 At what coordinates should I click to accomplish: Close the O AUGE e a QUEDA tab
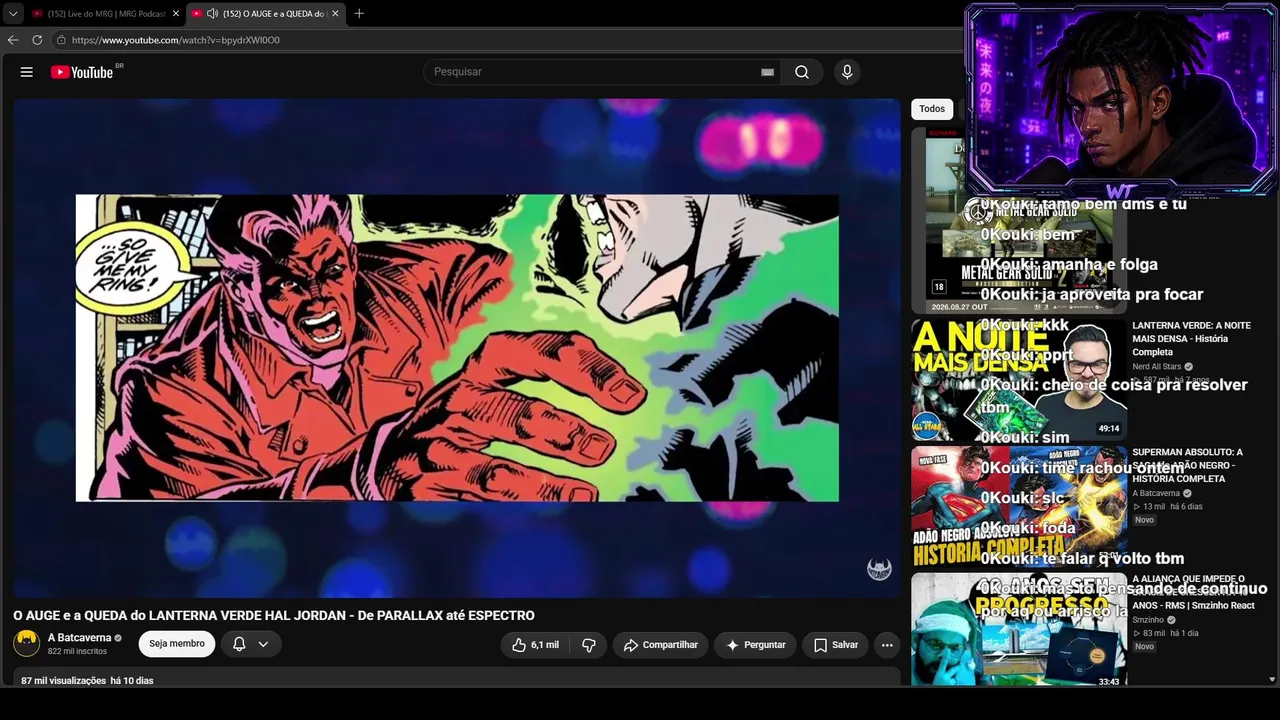pos(335,13)
